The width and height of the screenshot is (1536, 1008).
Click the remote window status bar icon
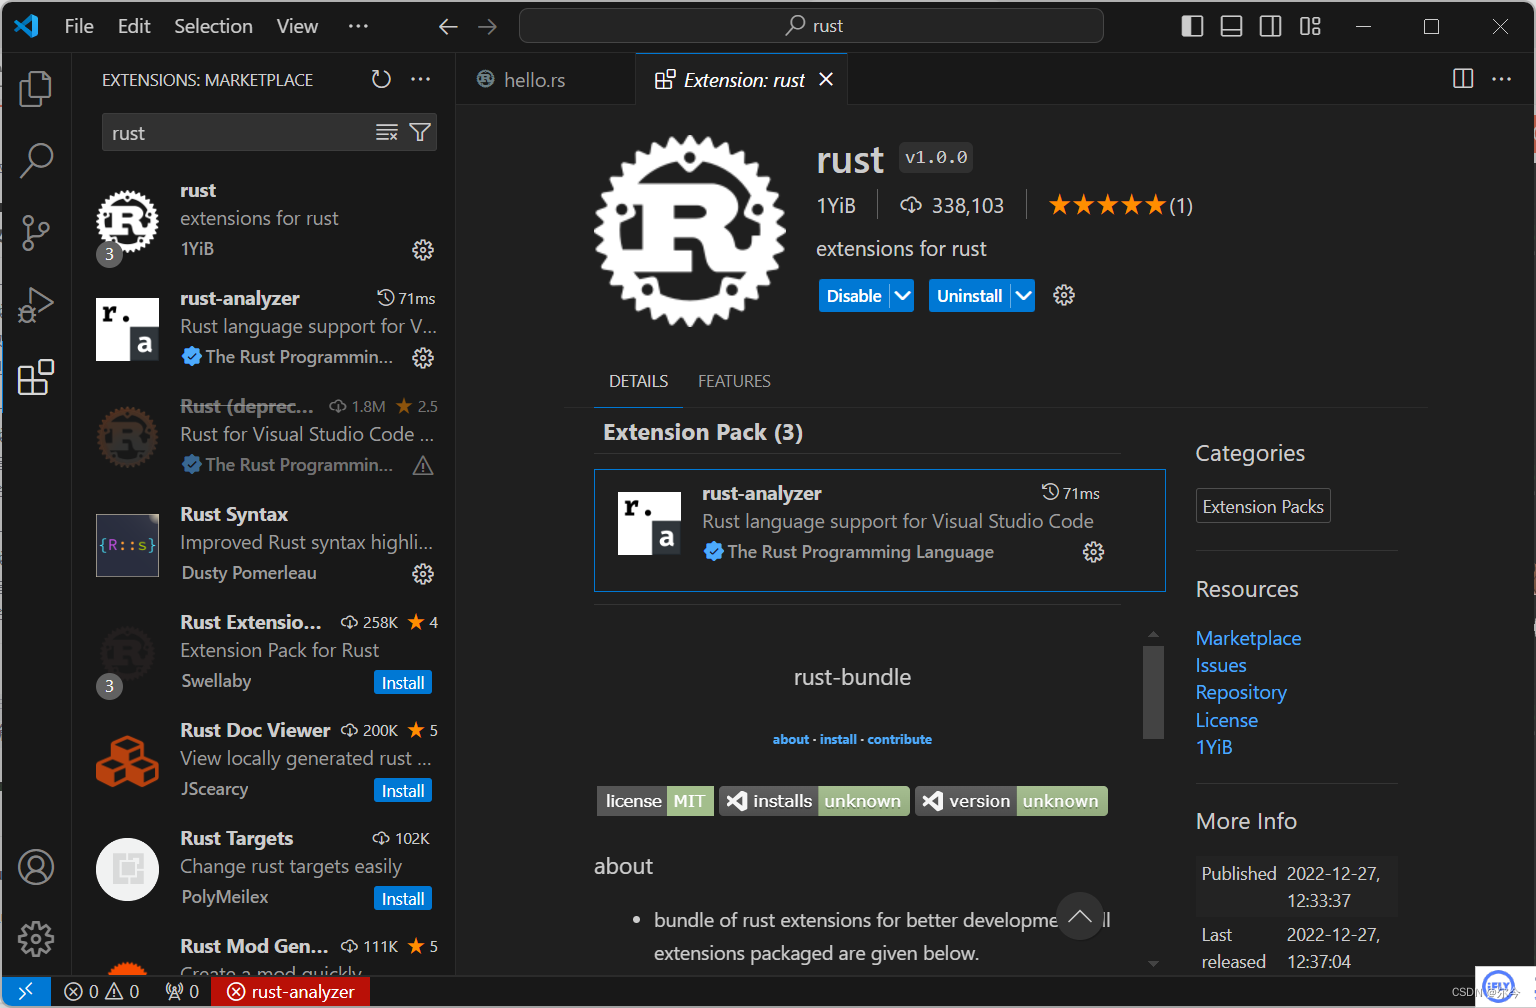26,991
